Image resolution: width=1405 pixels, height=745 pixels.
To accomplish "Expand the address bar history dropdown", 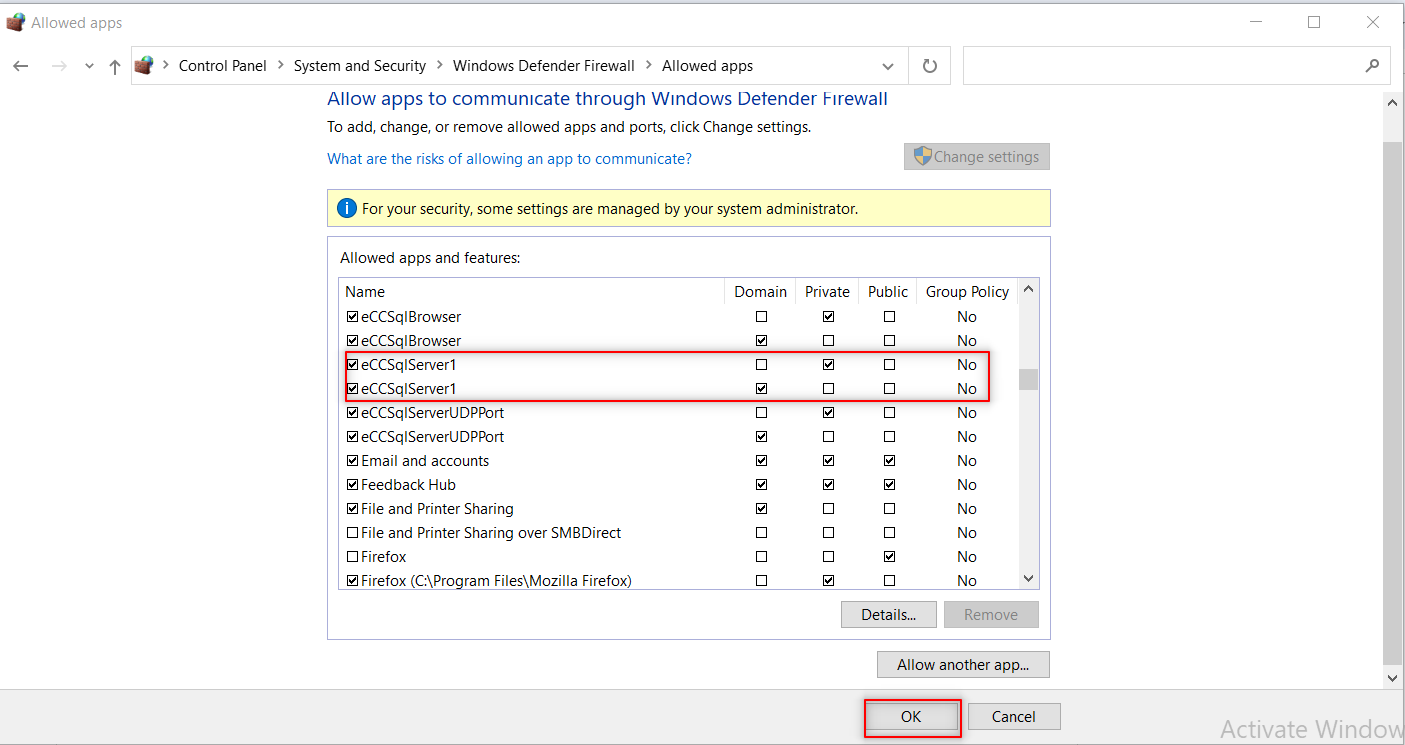I will coord(888,66).
